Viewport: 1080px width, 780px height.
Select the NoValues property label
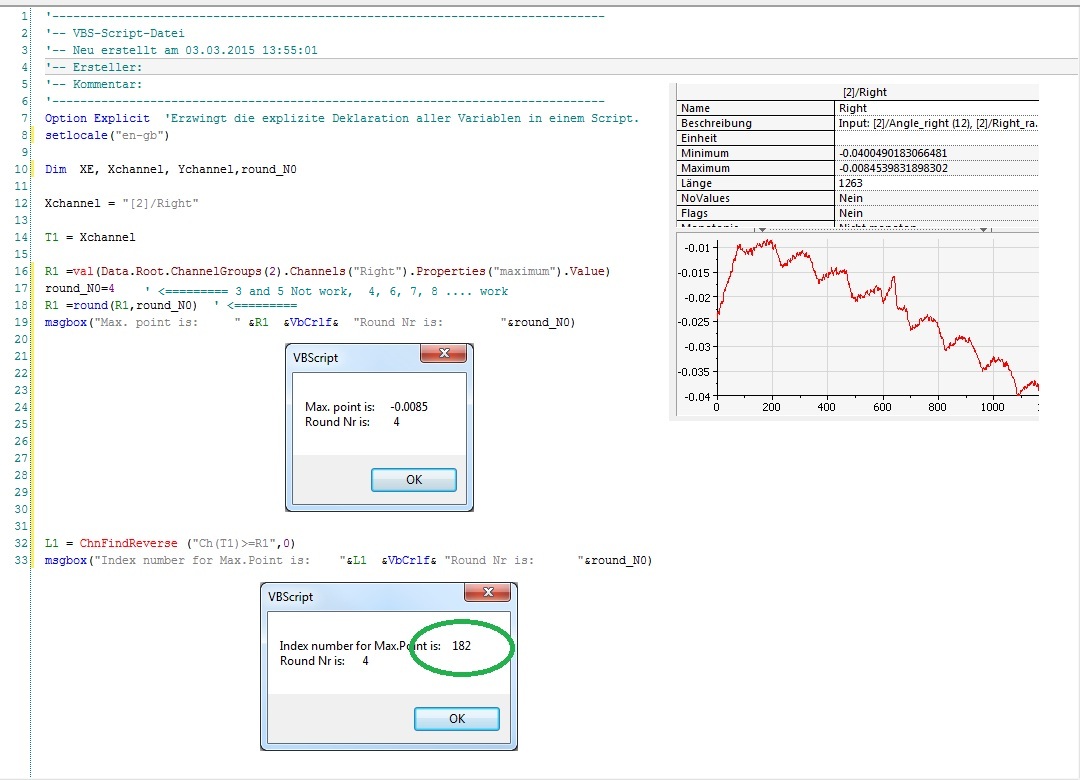point(756,198)
